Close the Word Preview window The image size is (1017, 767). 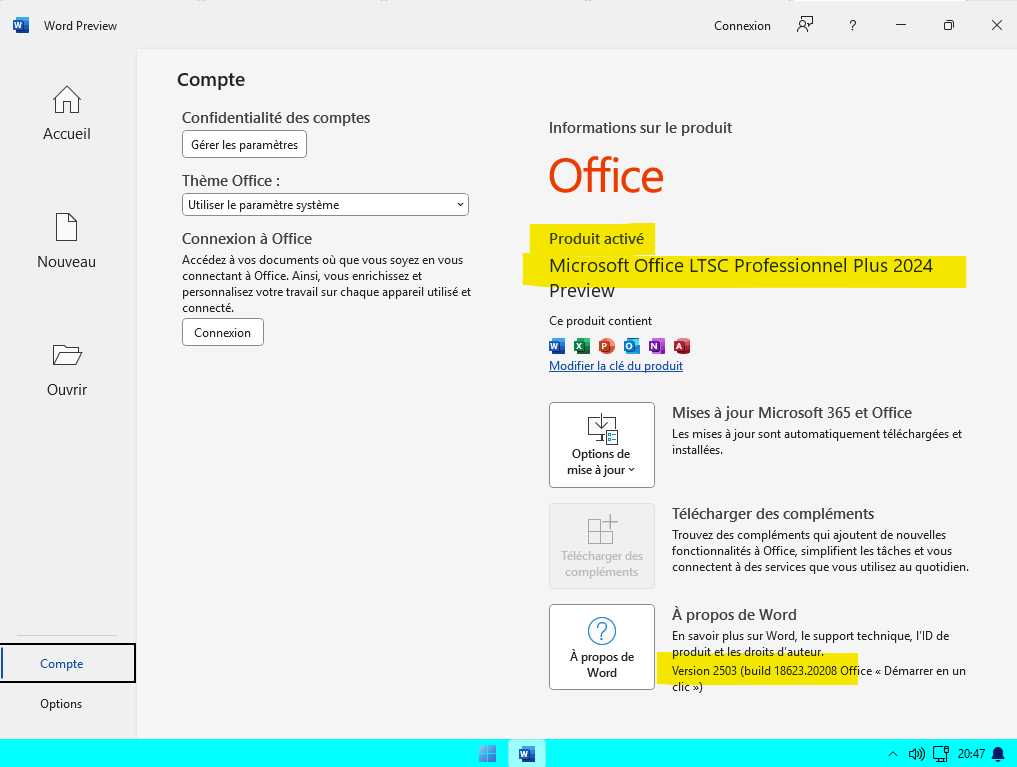click(x=997, y=25)
